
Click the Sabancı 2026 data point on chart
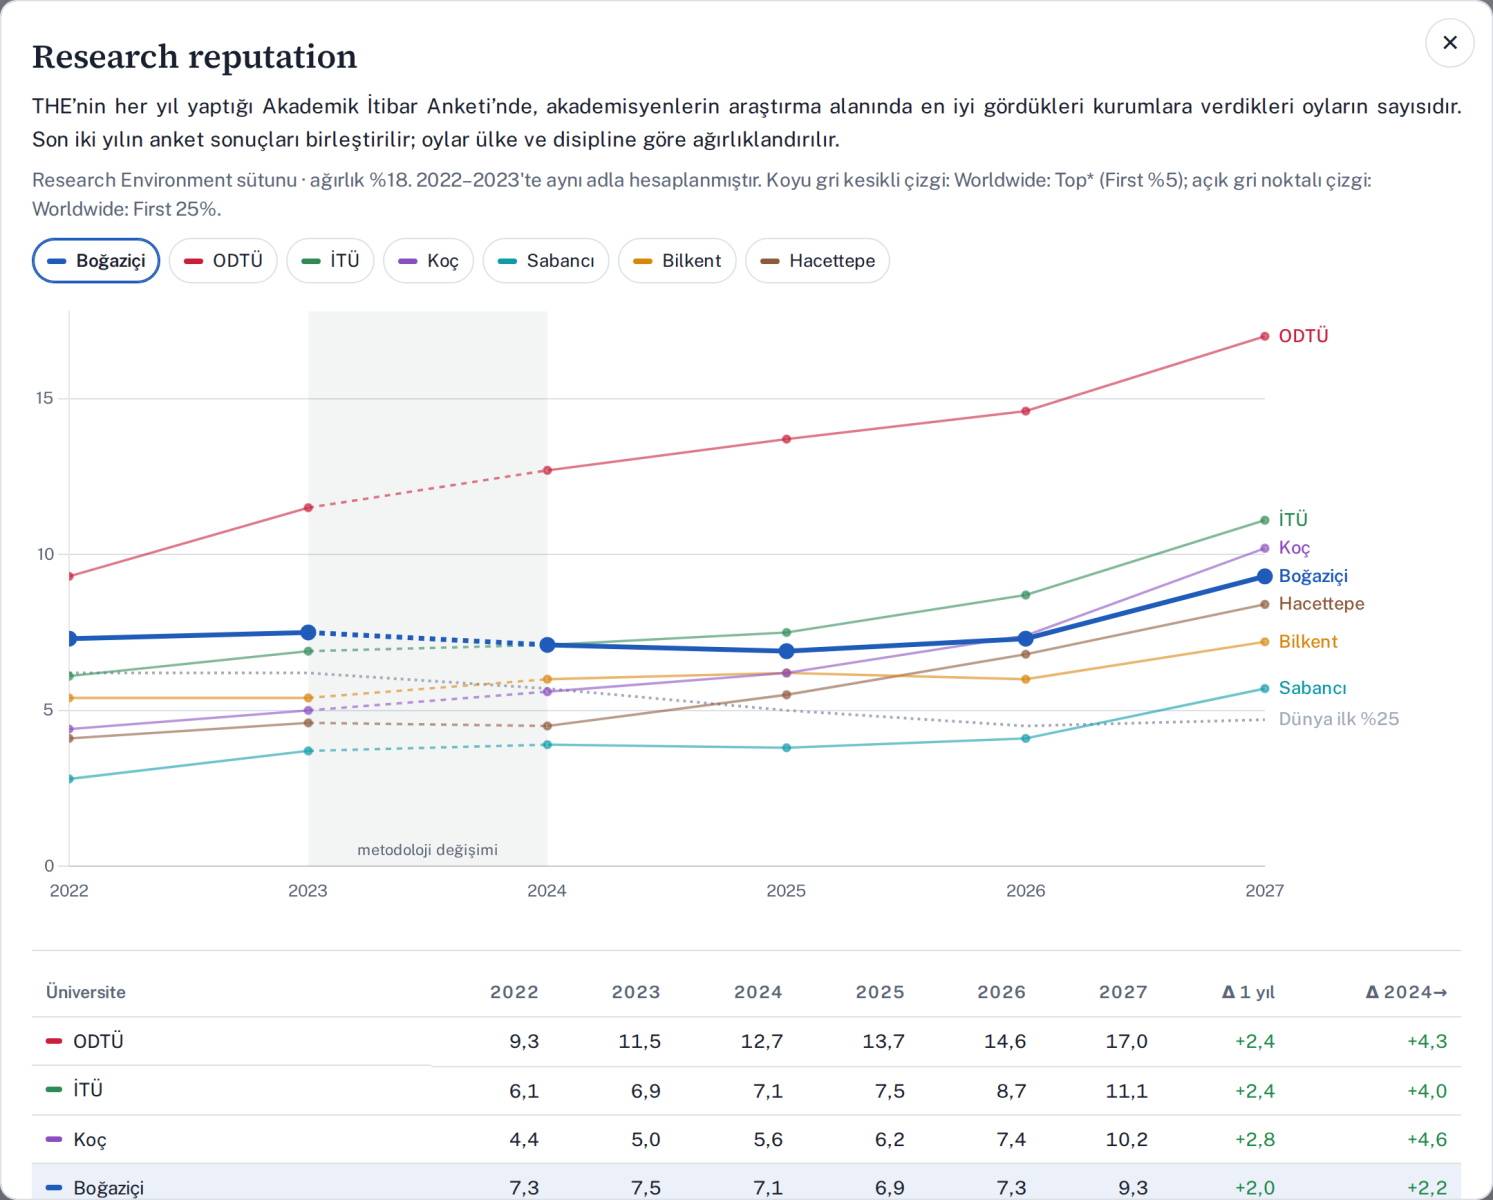[1026, 738]
